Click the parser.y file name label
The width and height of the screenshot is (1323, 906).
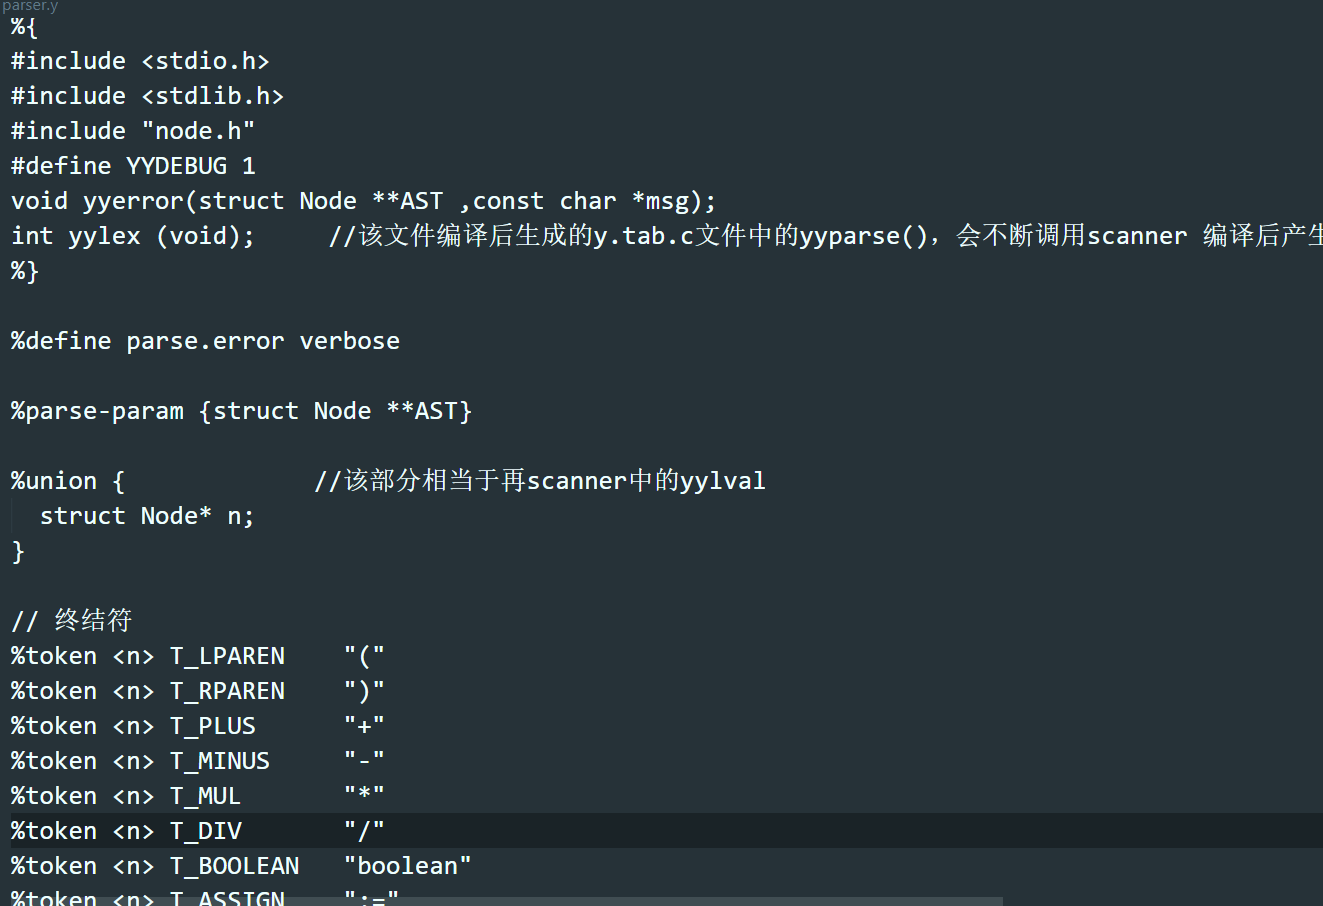30,6
